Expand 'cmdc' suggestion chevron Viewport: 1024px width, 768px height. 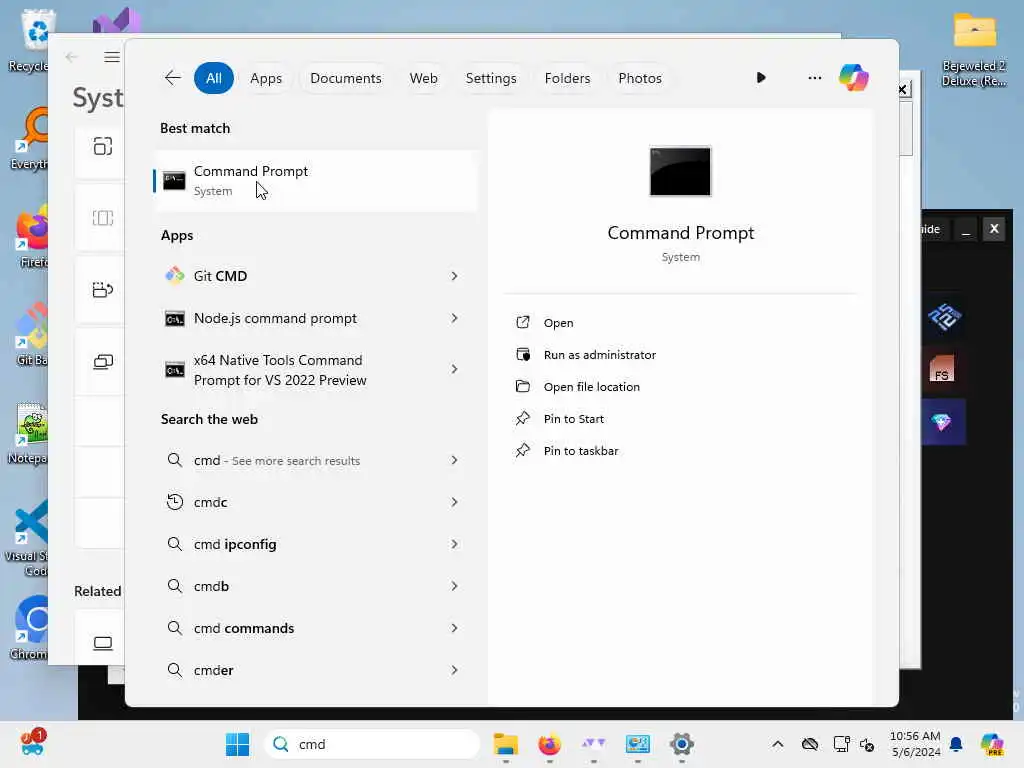[x=454, y=502]
